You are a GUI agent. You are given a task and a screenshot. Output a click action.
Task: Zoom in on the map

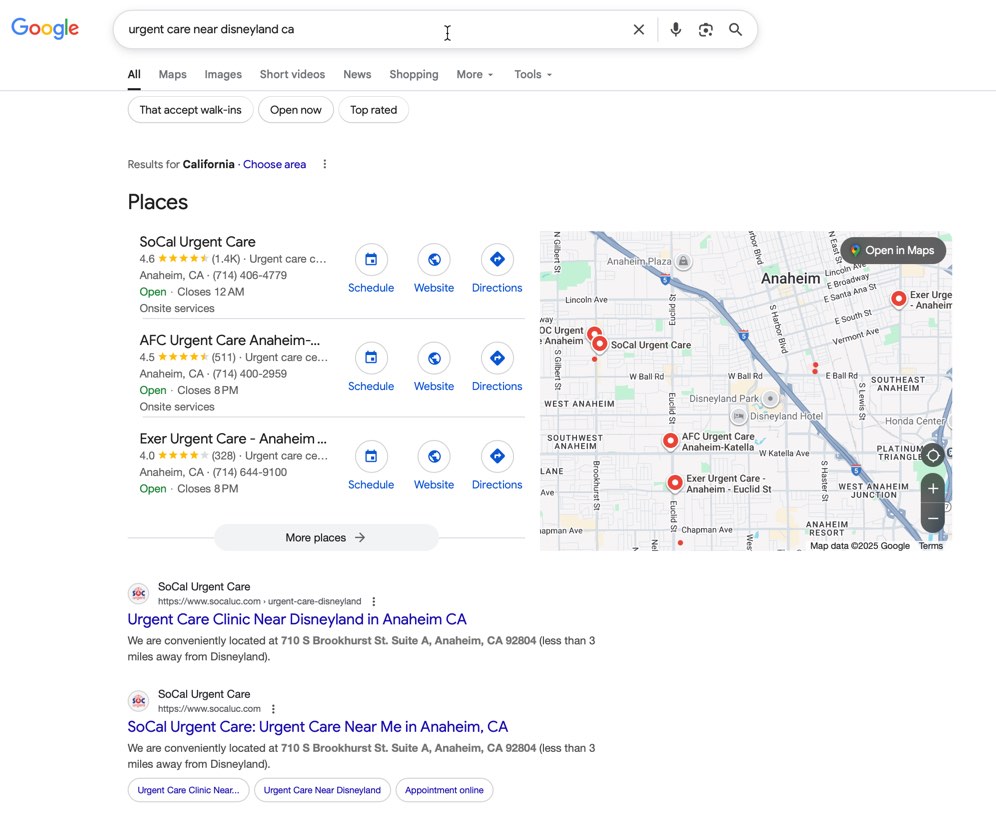pyautogui.click(x=933, y=489)
